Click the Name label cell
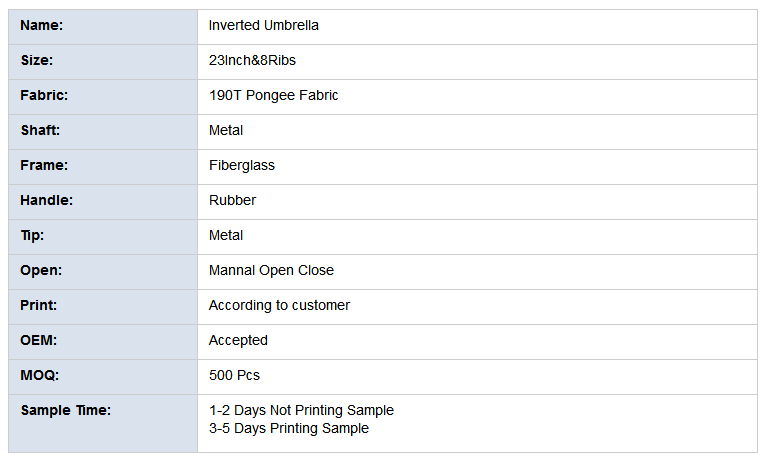The width and height of the screenshot is (765, 461). pyautogui.click(x=103, y=27)
